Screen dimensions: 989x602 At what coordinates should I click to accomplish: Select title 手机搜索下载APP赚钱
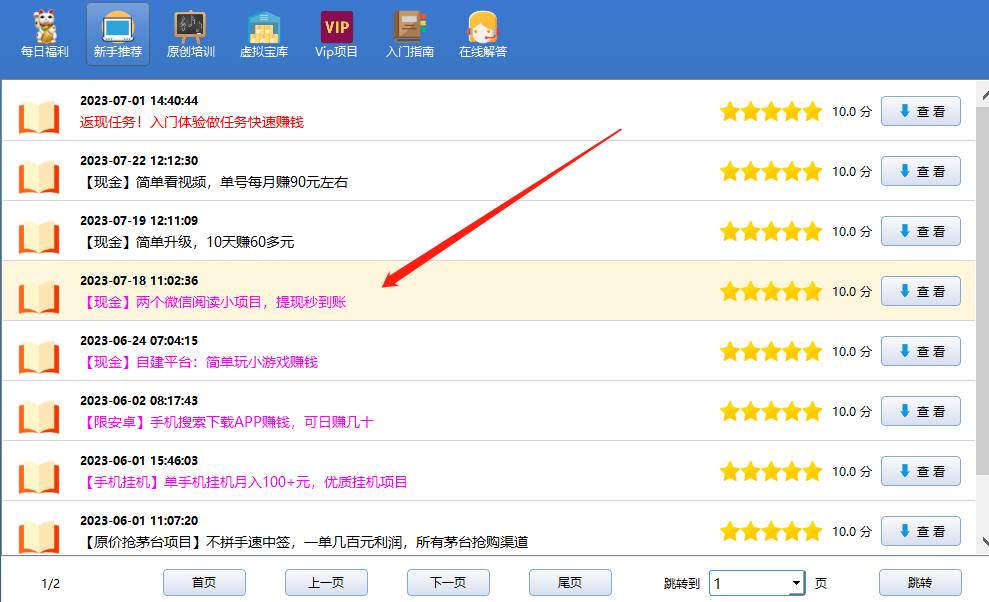coord(226,422)
